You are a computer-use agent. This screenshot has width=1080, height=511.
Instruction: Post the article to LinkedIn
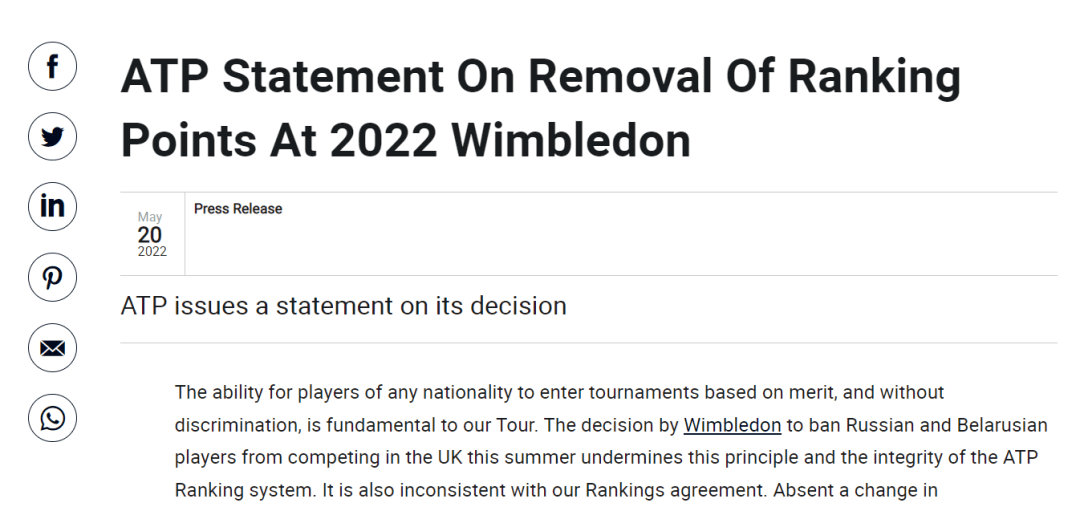[x=52, y=207]
